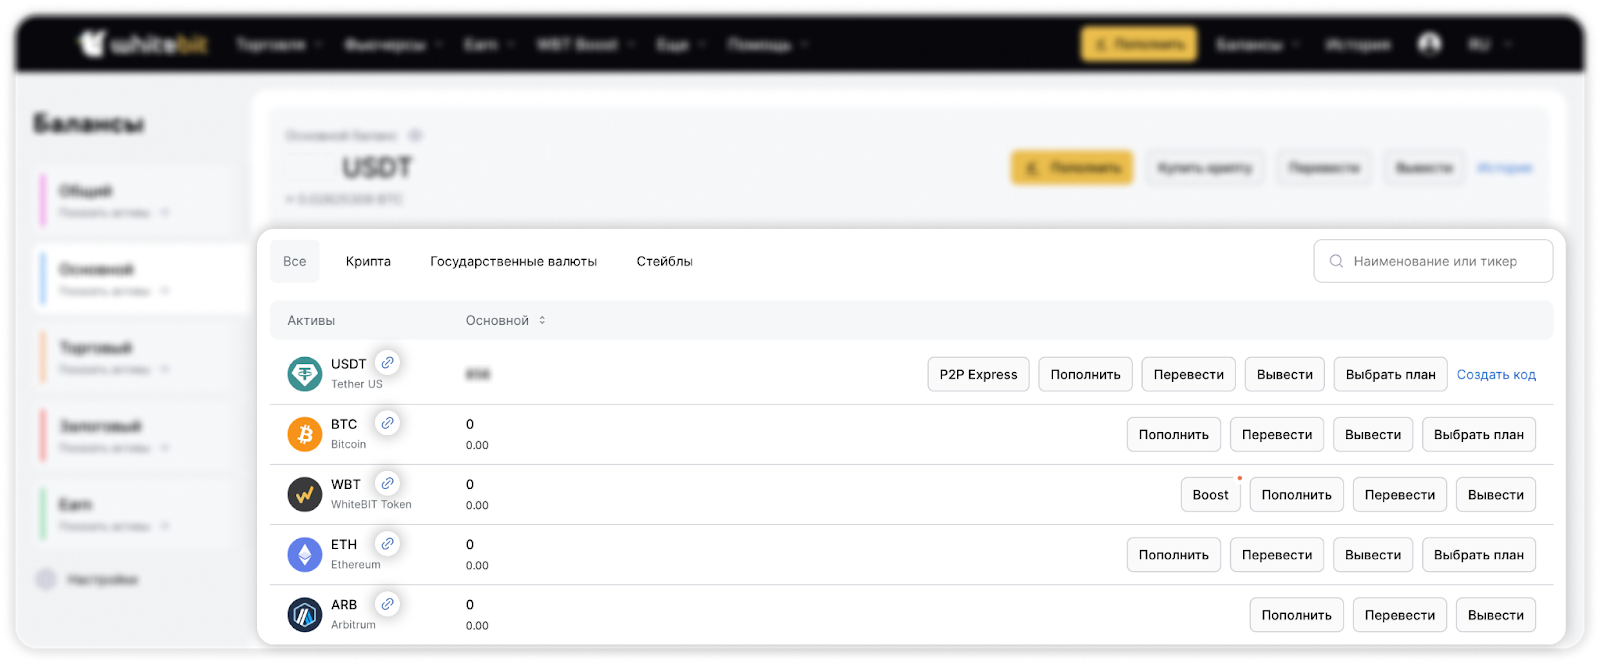Screen dimensions: 1600x664
Task: Open the link icon beside BTC
Action: click(x=387, y=423)
